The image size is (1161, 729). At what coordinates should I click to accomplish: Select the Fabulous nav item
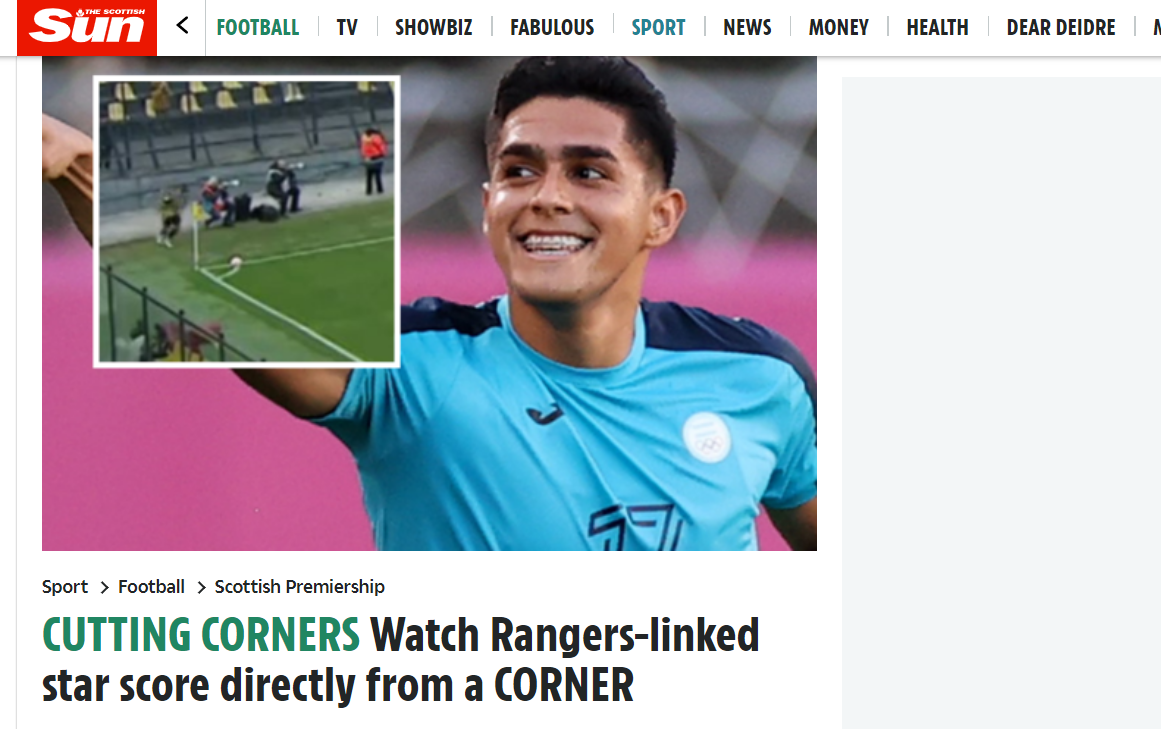click(552, 27)
